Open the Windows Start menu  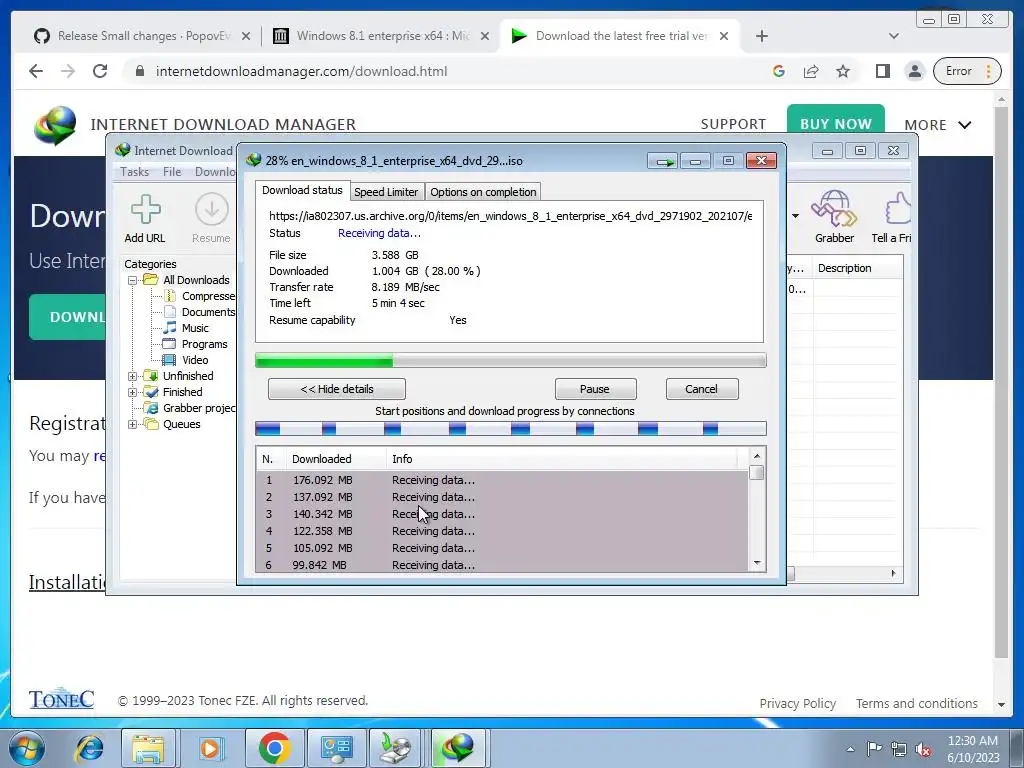pyautogui.click(x=26, y=748)
